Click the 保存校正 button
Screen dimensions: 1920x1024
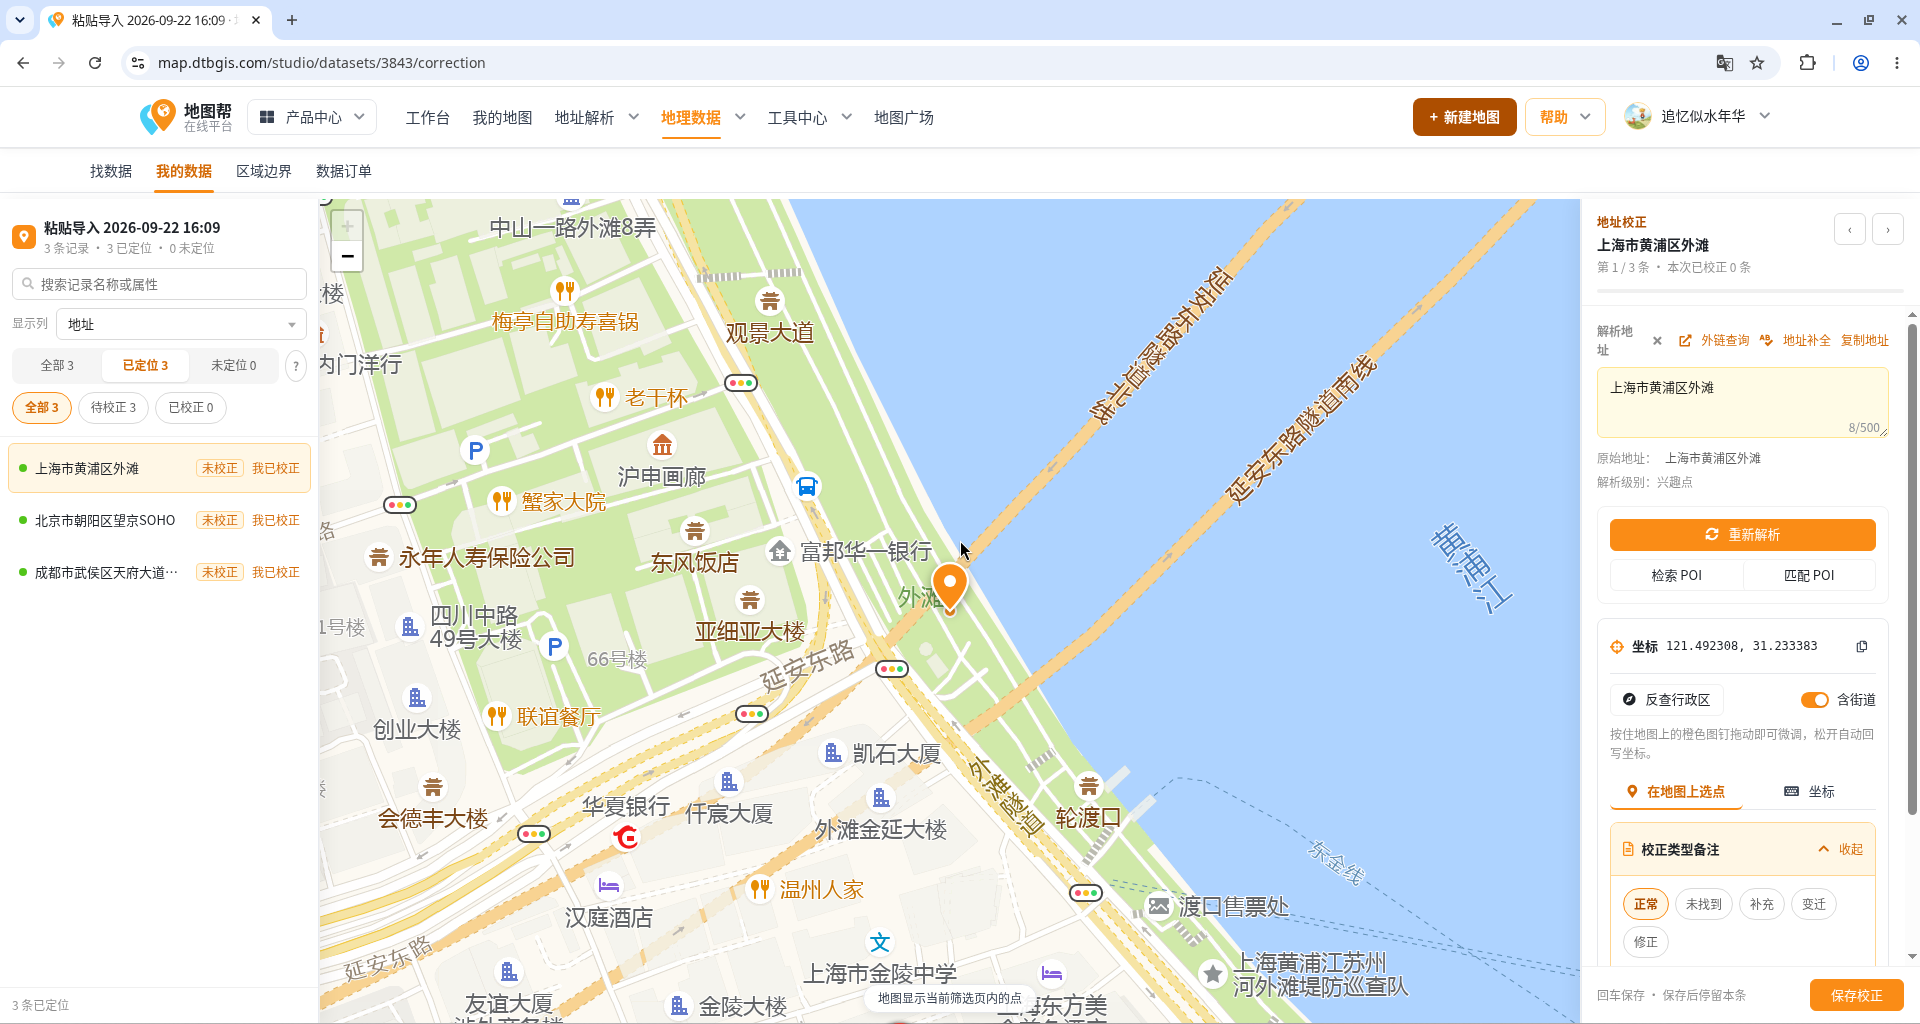tap(1856, 995)
